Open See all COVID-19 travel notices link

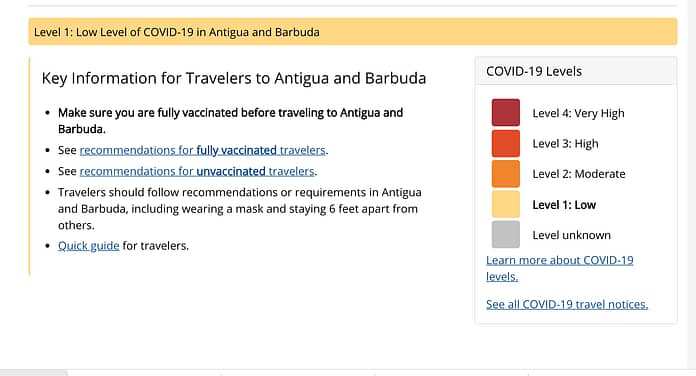click(x=567, y=305)
